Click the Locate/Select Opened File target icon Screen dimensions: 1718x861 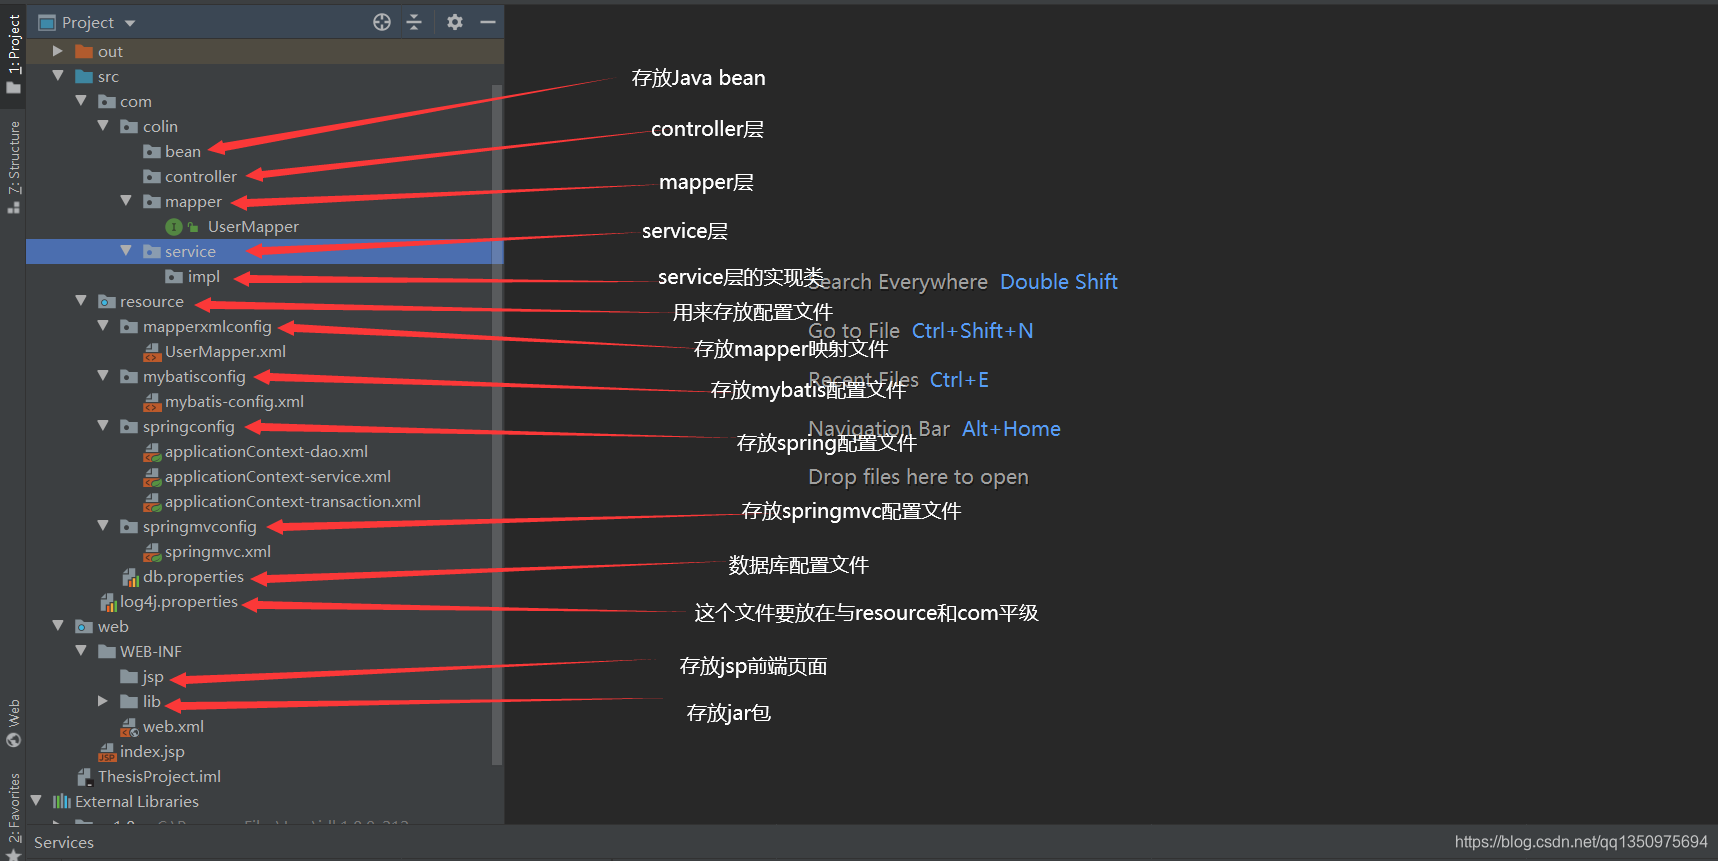click(x=382, y=22)
